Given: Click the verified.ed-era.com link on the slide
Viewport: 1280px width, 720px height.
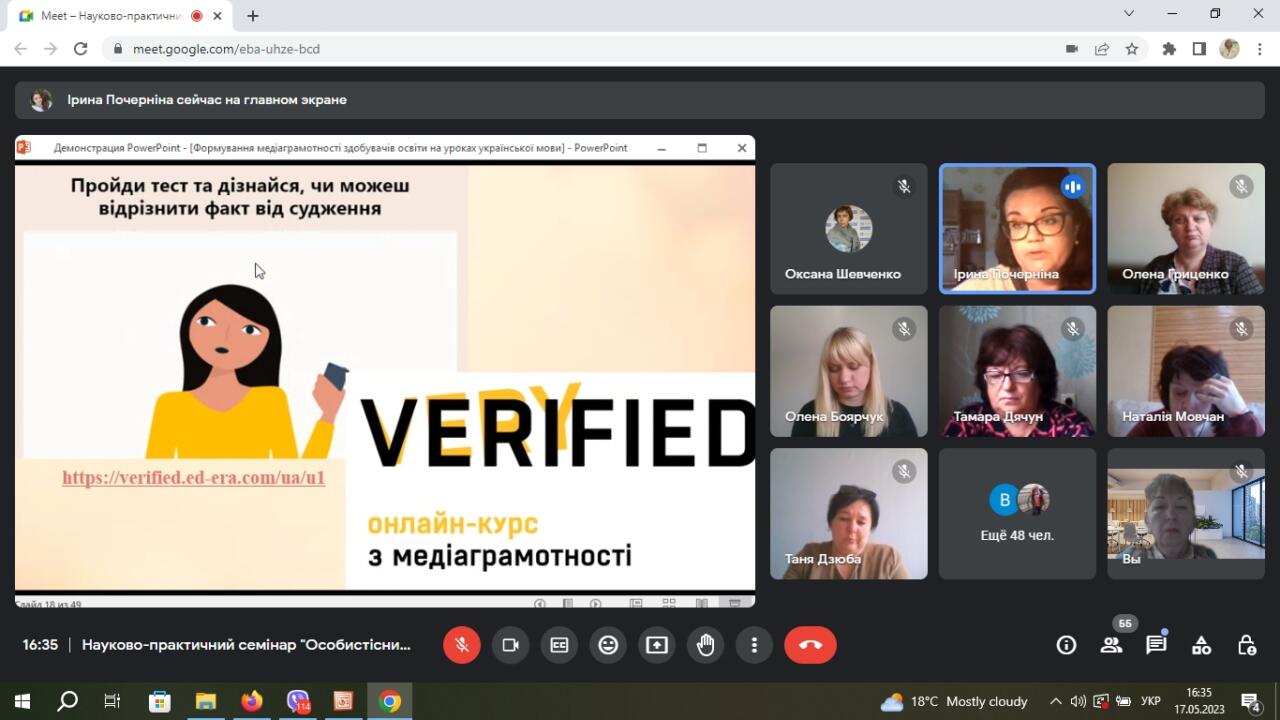Looking at the screenshot, I should click(x=193, y=478).
